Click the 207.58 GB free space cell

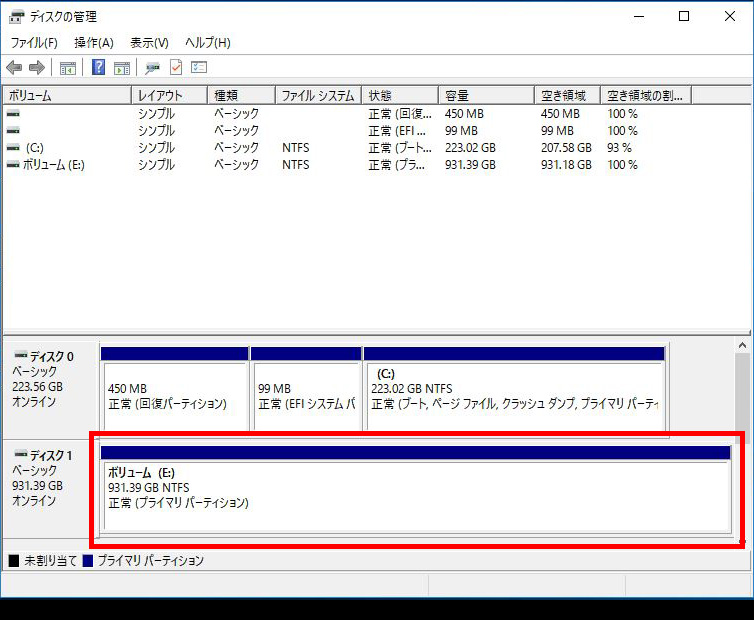click(566, 148)
